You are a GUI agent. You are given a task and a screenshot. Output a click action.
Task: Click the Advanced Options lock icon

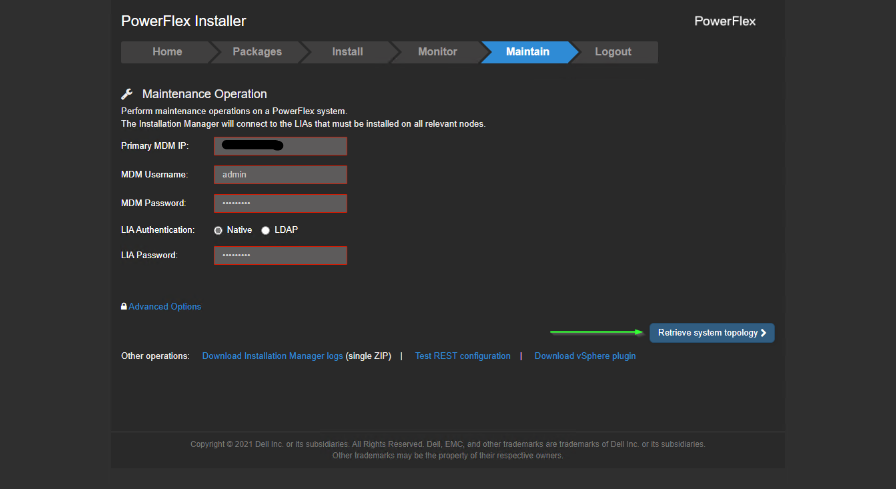124,307
